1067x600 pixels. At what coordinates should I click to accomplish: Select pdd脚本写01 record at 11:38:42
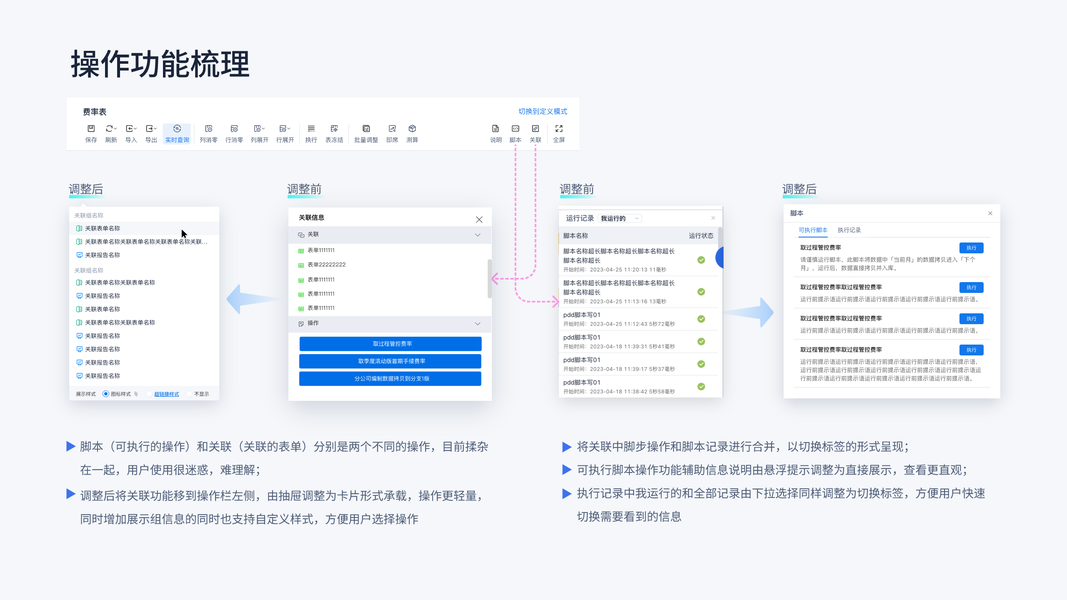coord(638,386)
